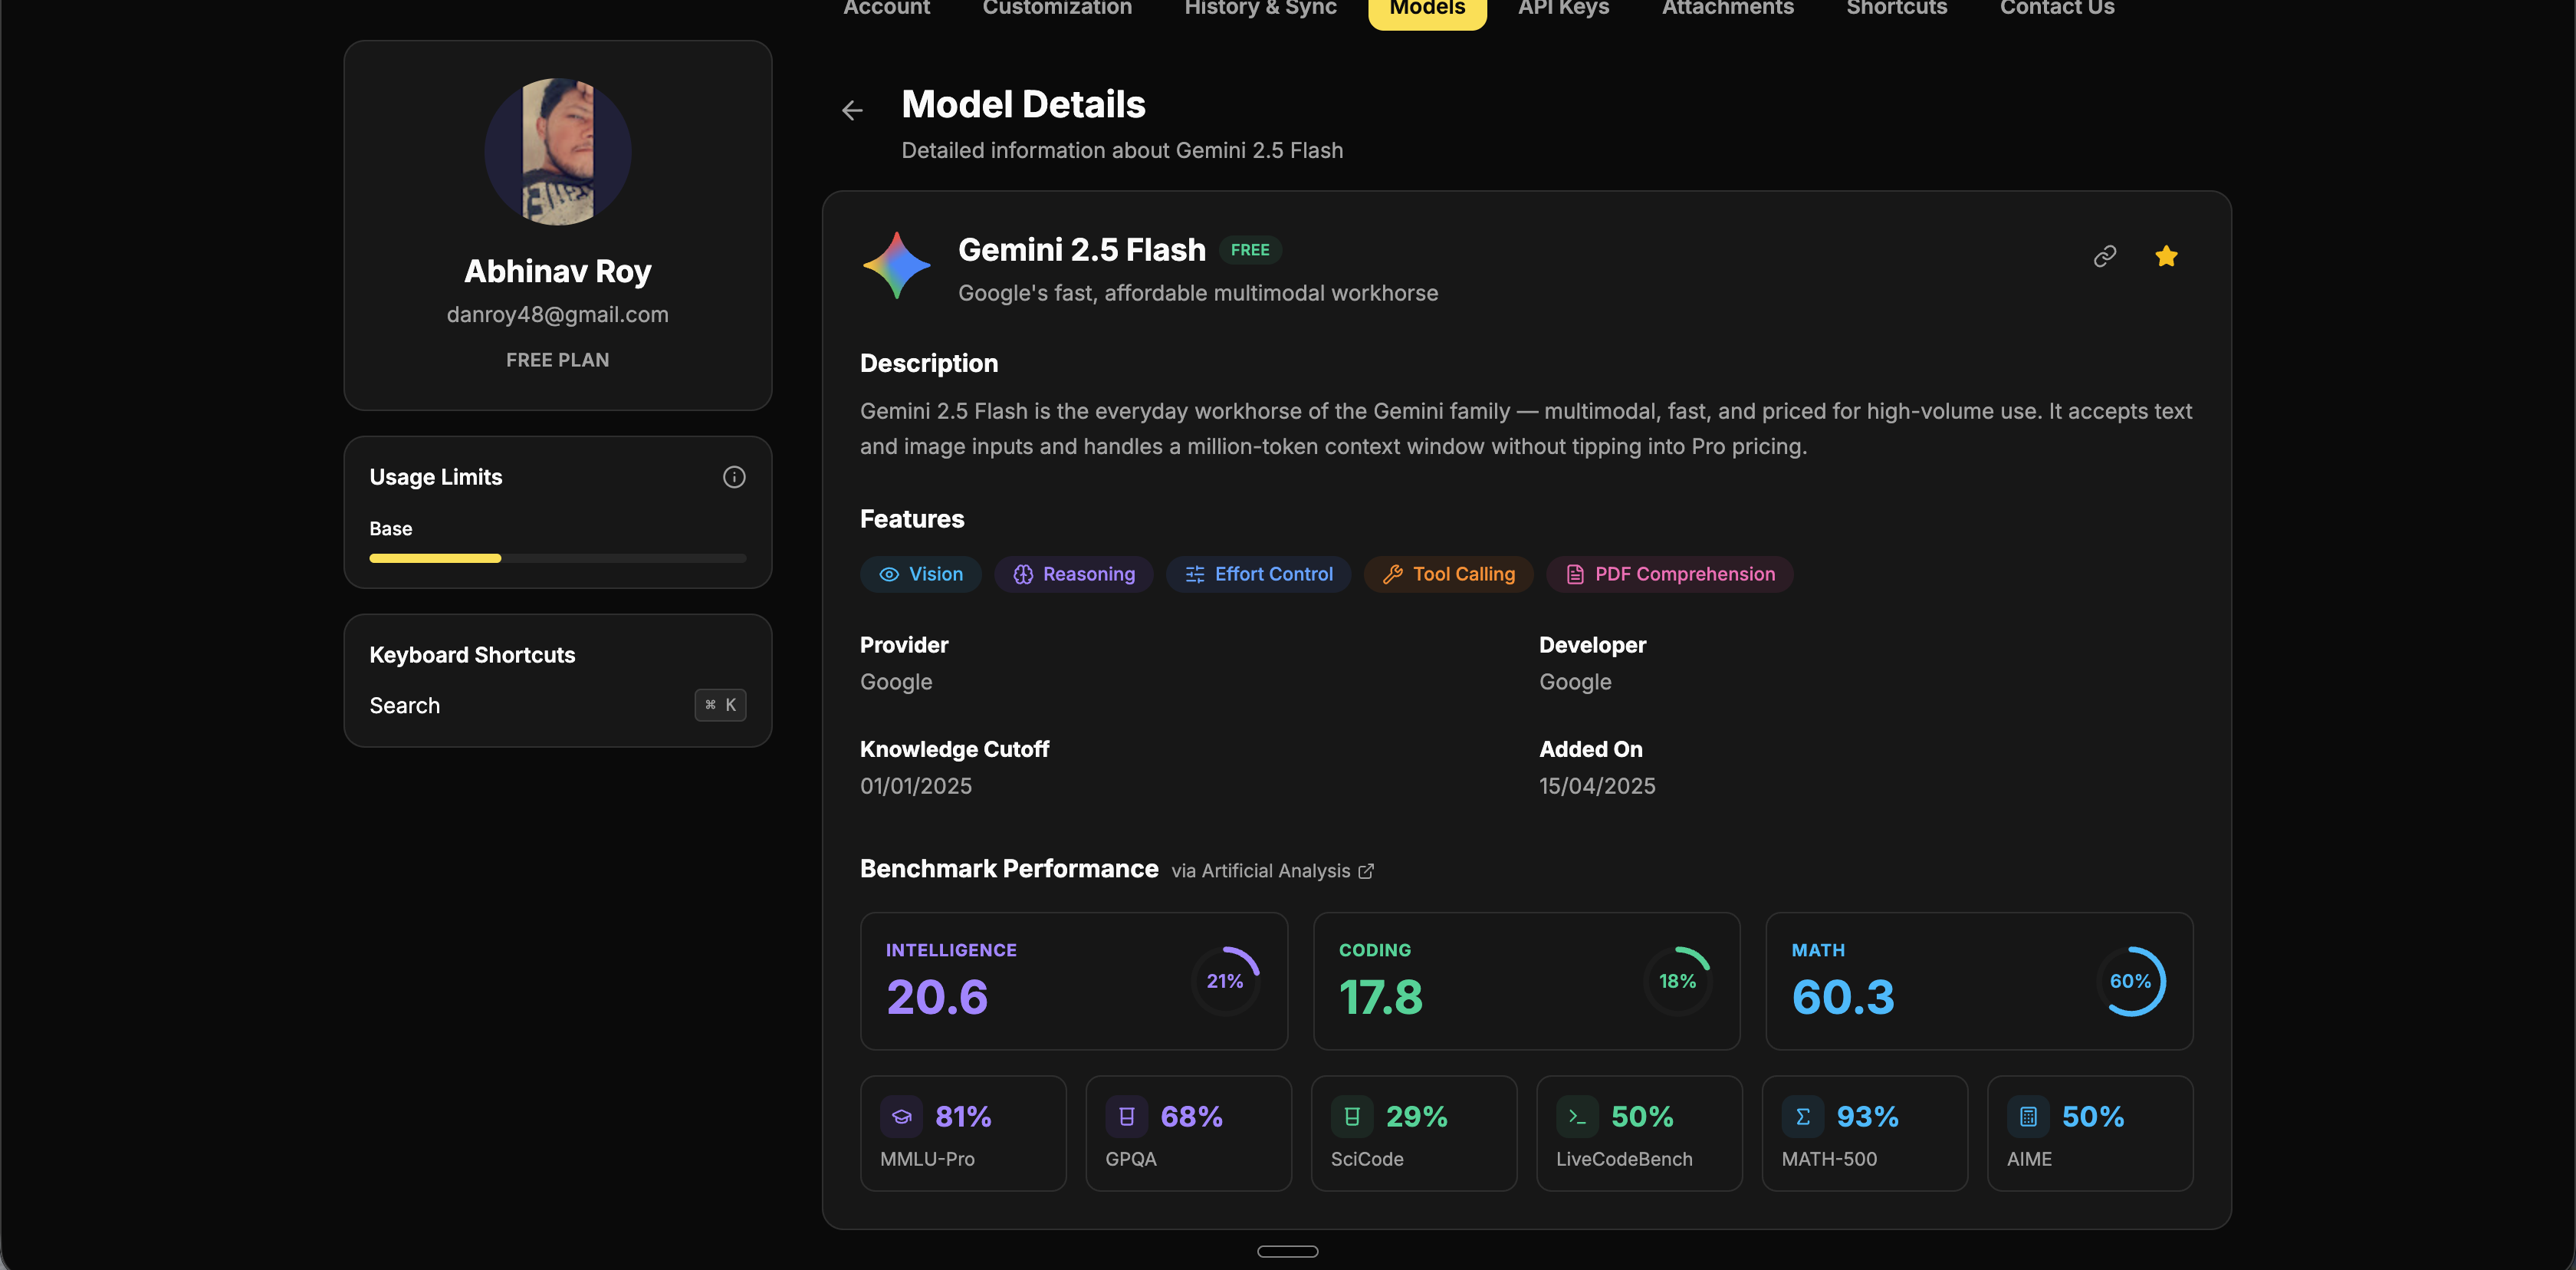Click the Abhinav Roy name
The height and width of the screenshot is (1270, 2576).
[557, 271]
